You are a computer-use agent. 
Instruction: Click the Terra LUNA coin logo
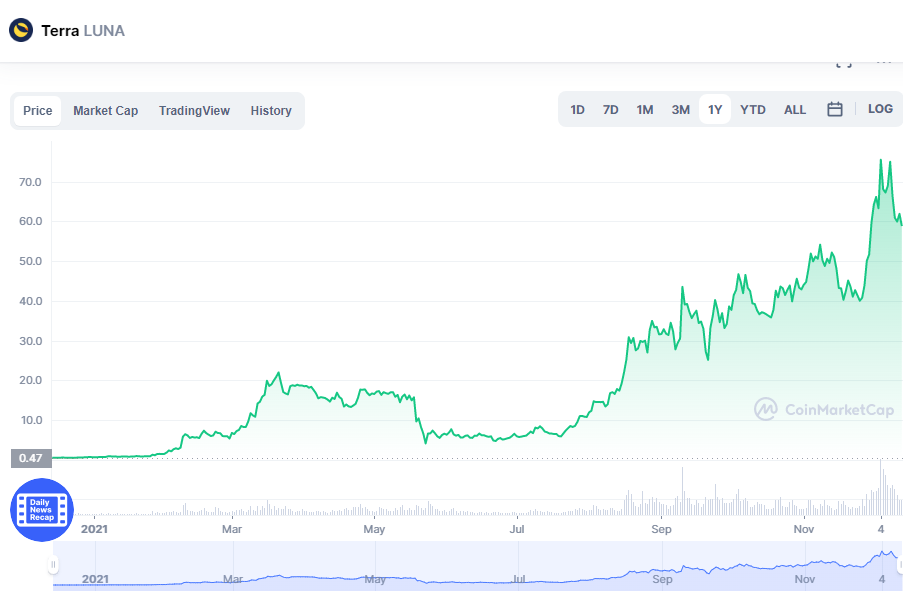coord(21,30)
